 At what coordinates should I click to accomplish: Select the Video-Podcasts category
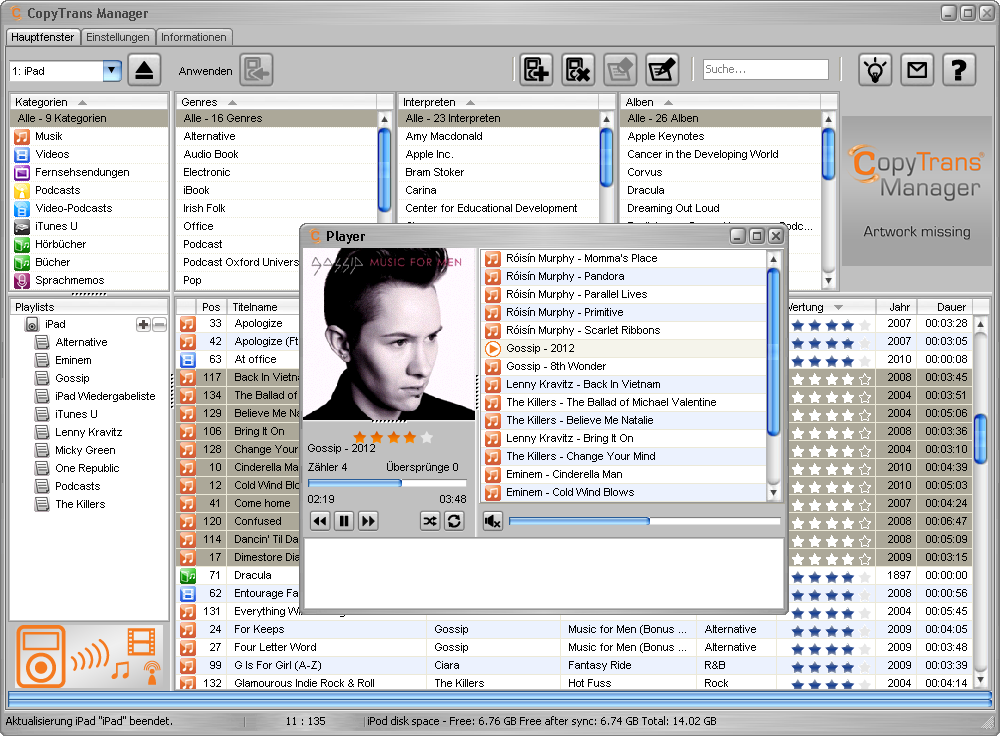coord(89,208)
